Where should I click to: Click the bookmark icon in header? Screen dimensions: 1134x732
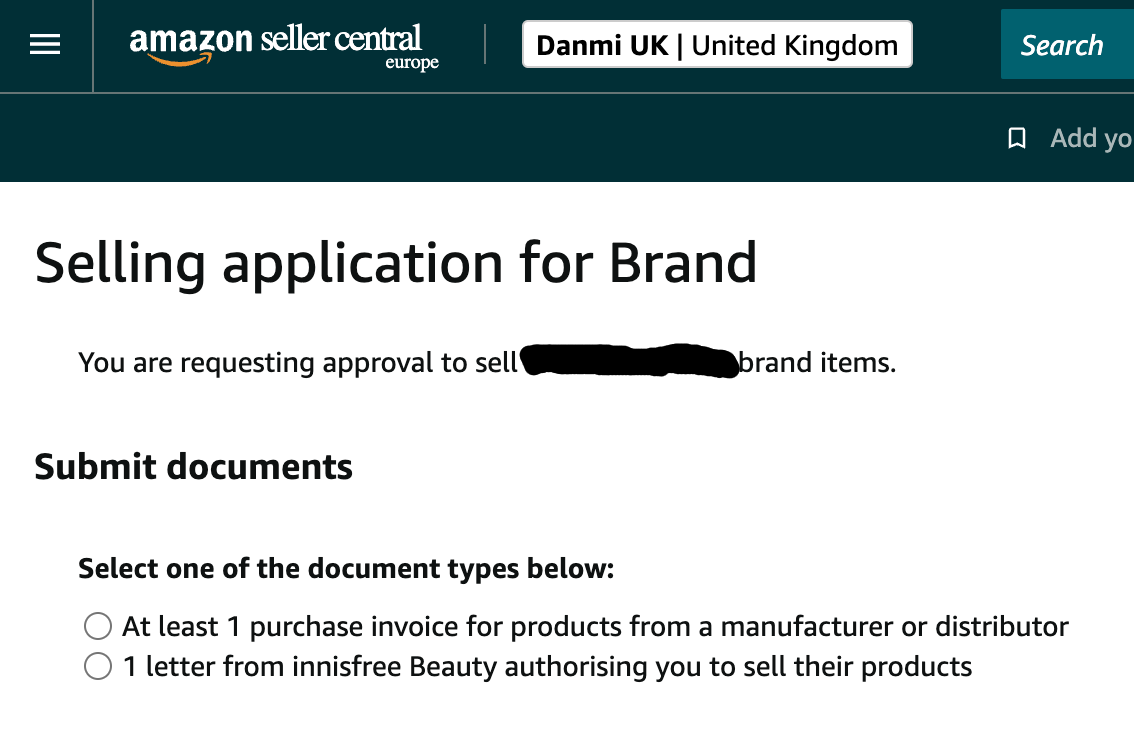coord(1017,138)
